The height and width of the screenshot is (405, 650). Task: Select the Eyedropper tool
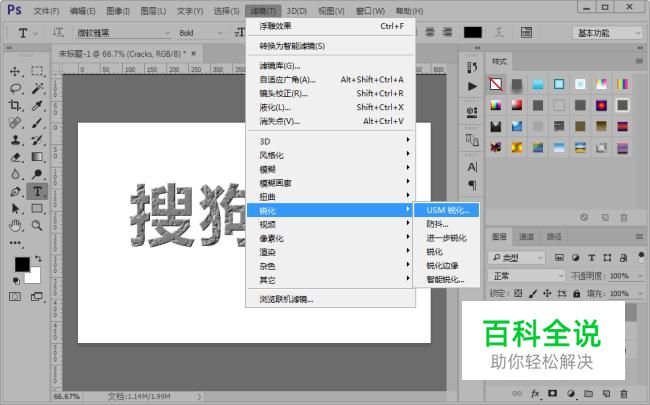click(37, 105)
